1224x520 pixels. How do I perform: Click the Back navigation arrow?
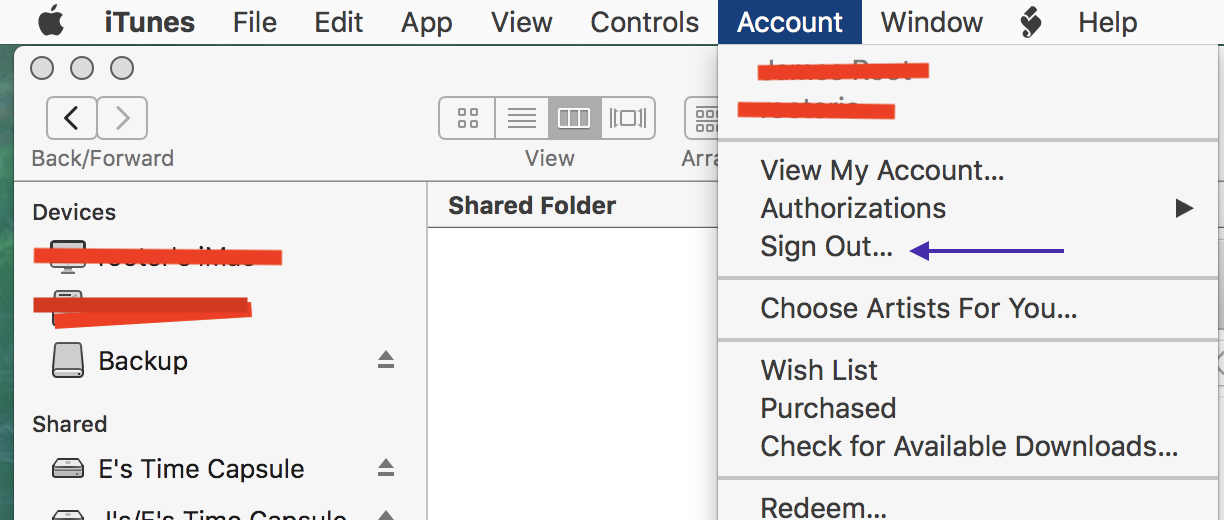tap(72, 118)
